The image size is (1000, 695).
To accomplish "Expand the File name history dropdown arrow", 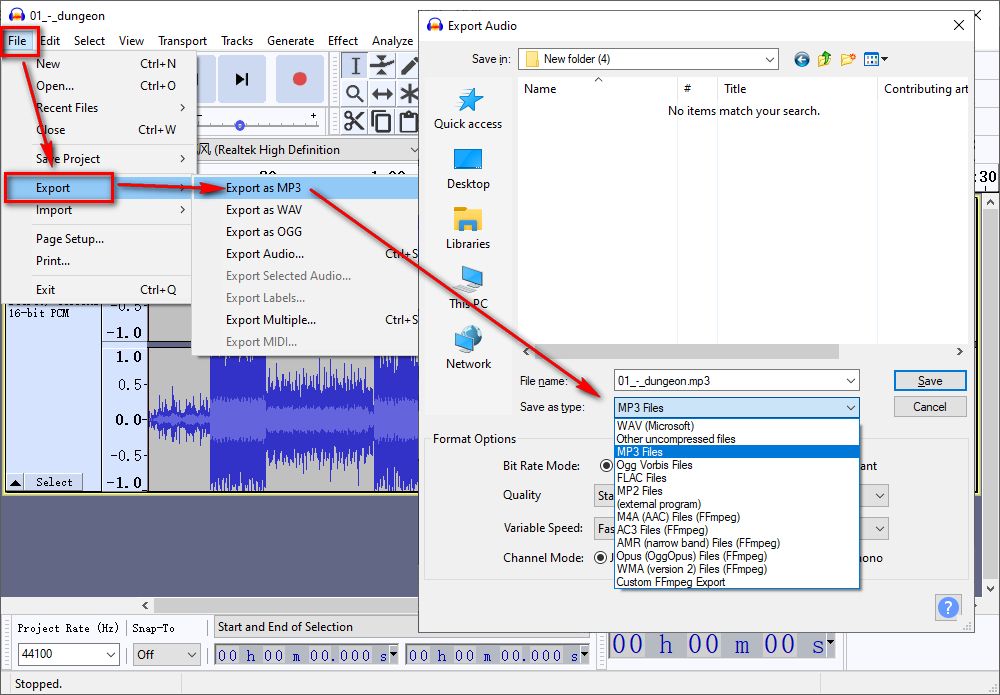I will 850,381.
